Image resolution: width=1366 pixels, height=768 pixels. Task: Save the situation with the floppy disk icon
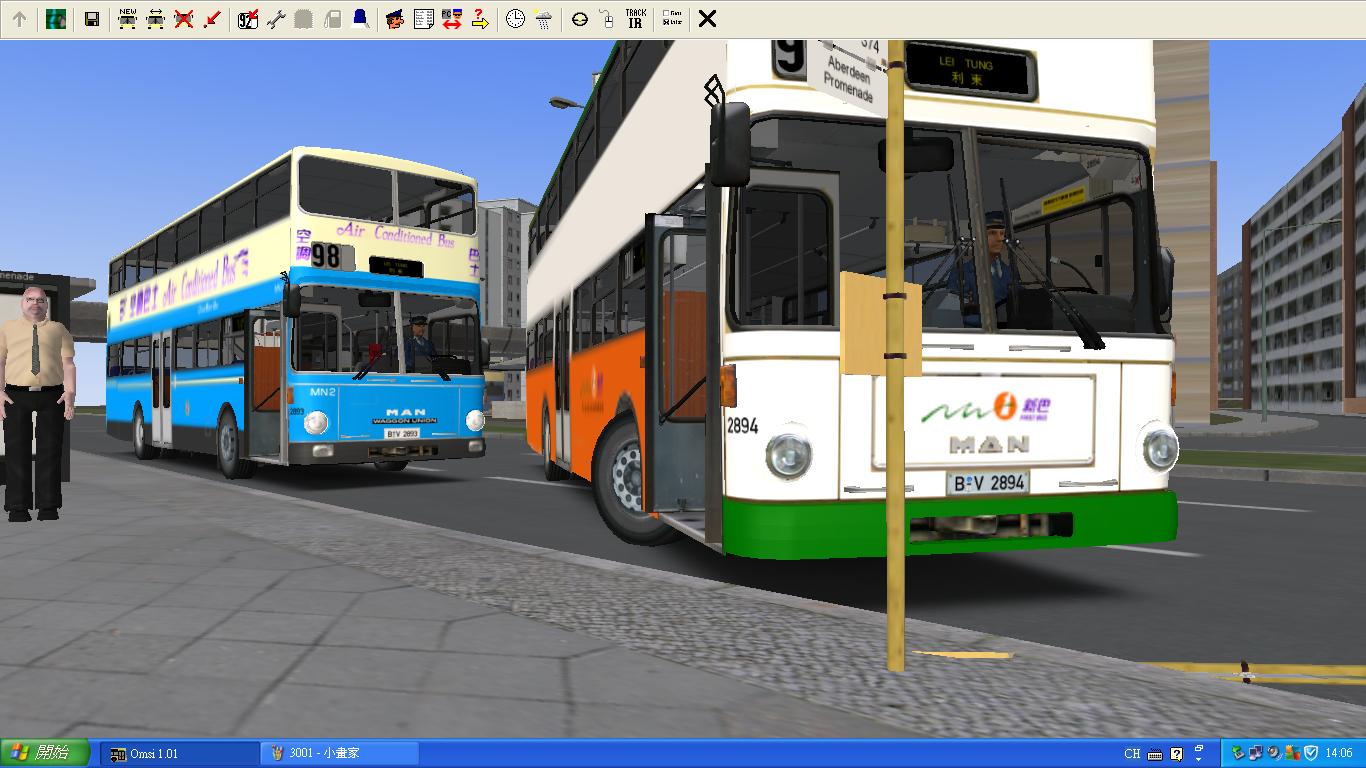[92, 19]
